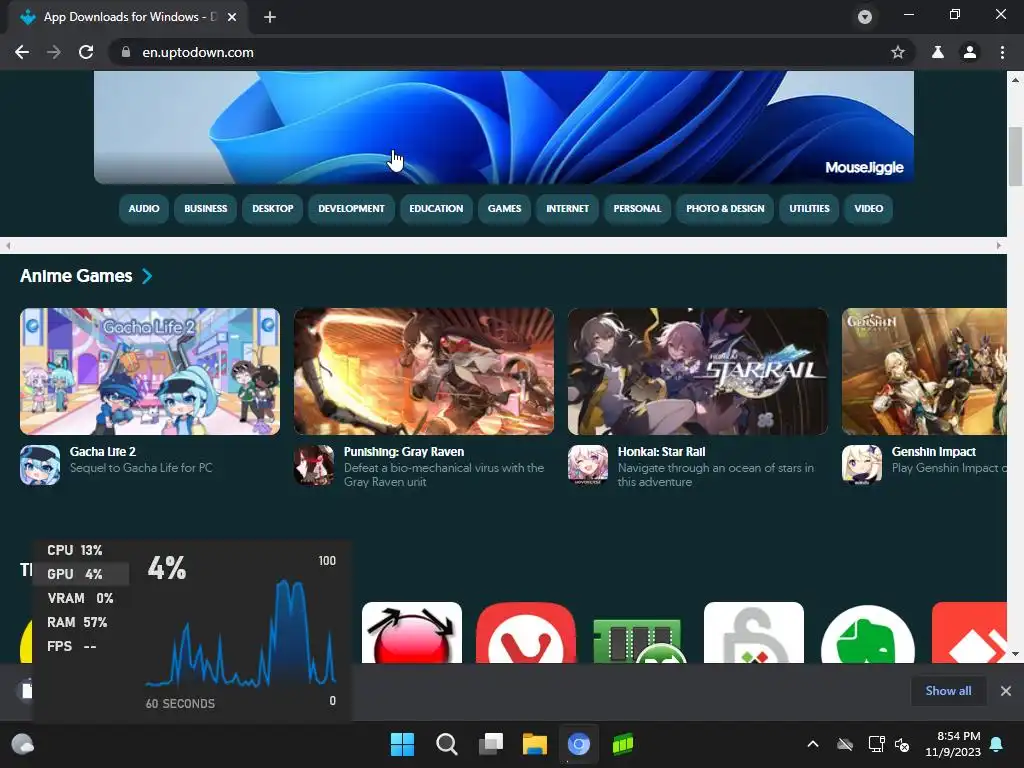This screenshot has width=1024, height=768.
Task: Open the gray padlock app icon
Action: pos(754,633)
